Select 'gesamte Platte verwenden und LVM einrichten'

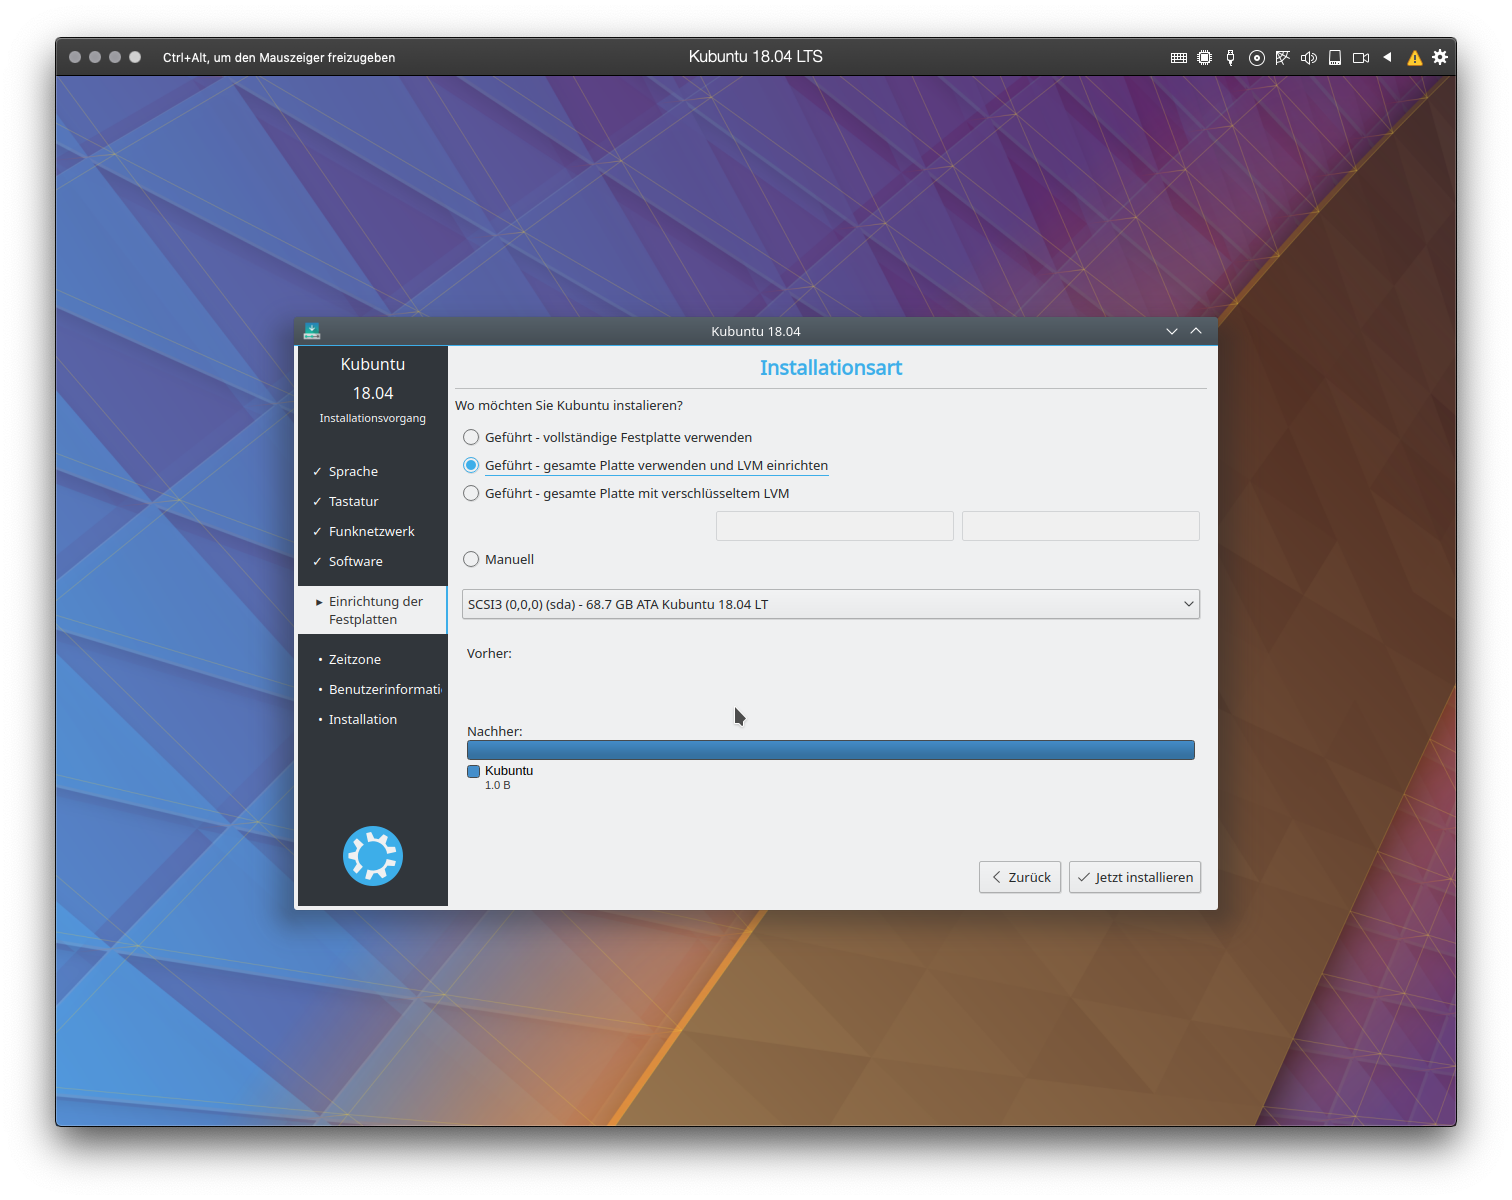(646, 465)
